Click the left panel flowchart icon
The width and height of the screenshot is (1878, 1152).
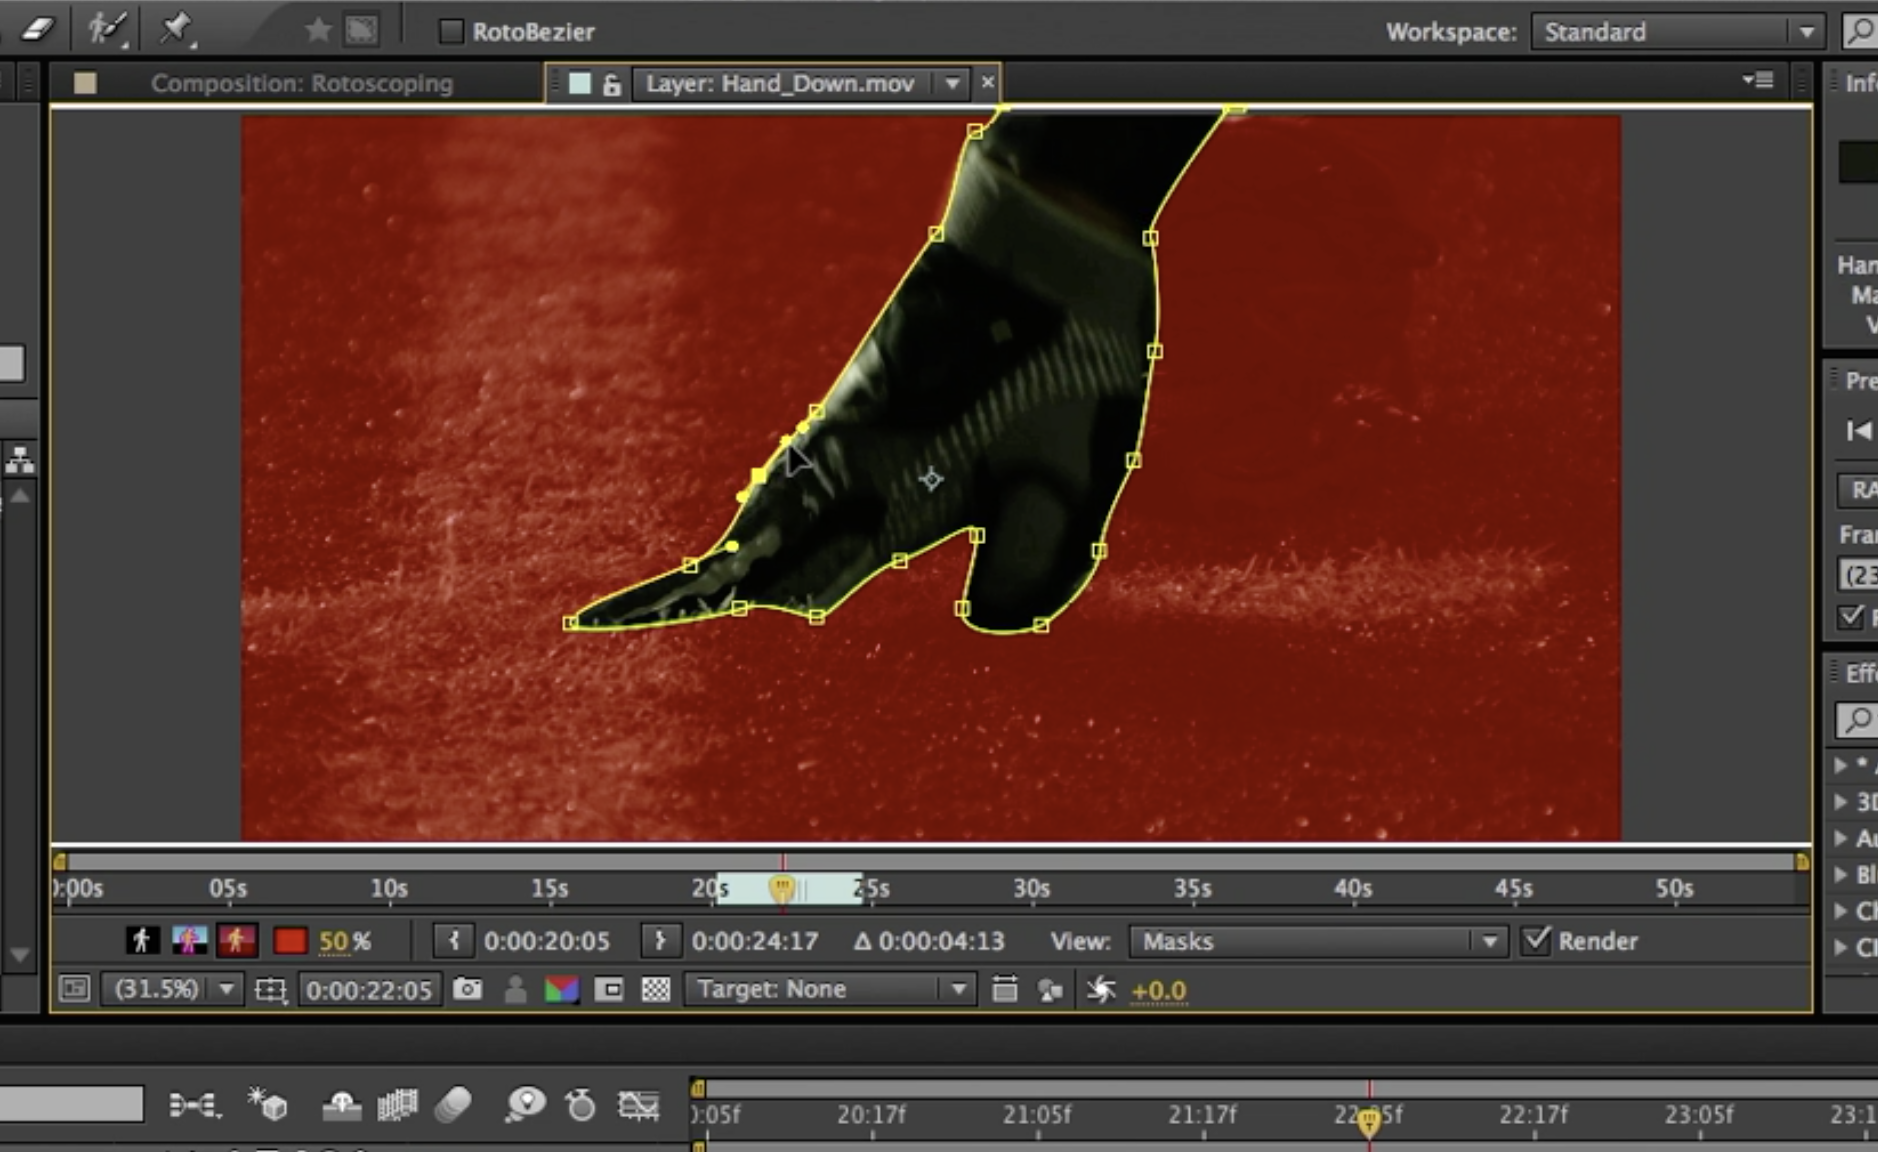click(20, 460)
